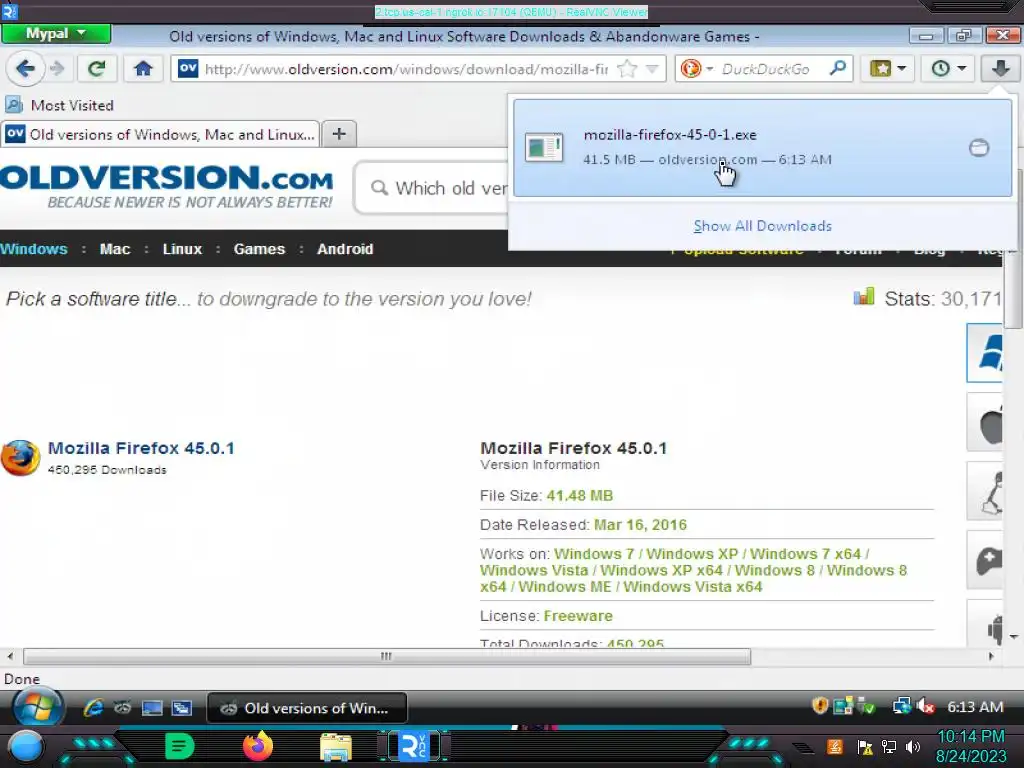Click the page URL in address bar
Screen dimensions: 1024x768
(x=406, y=69)
